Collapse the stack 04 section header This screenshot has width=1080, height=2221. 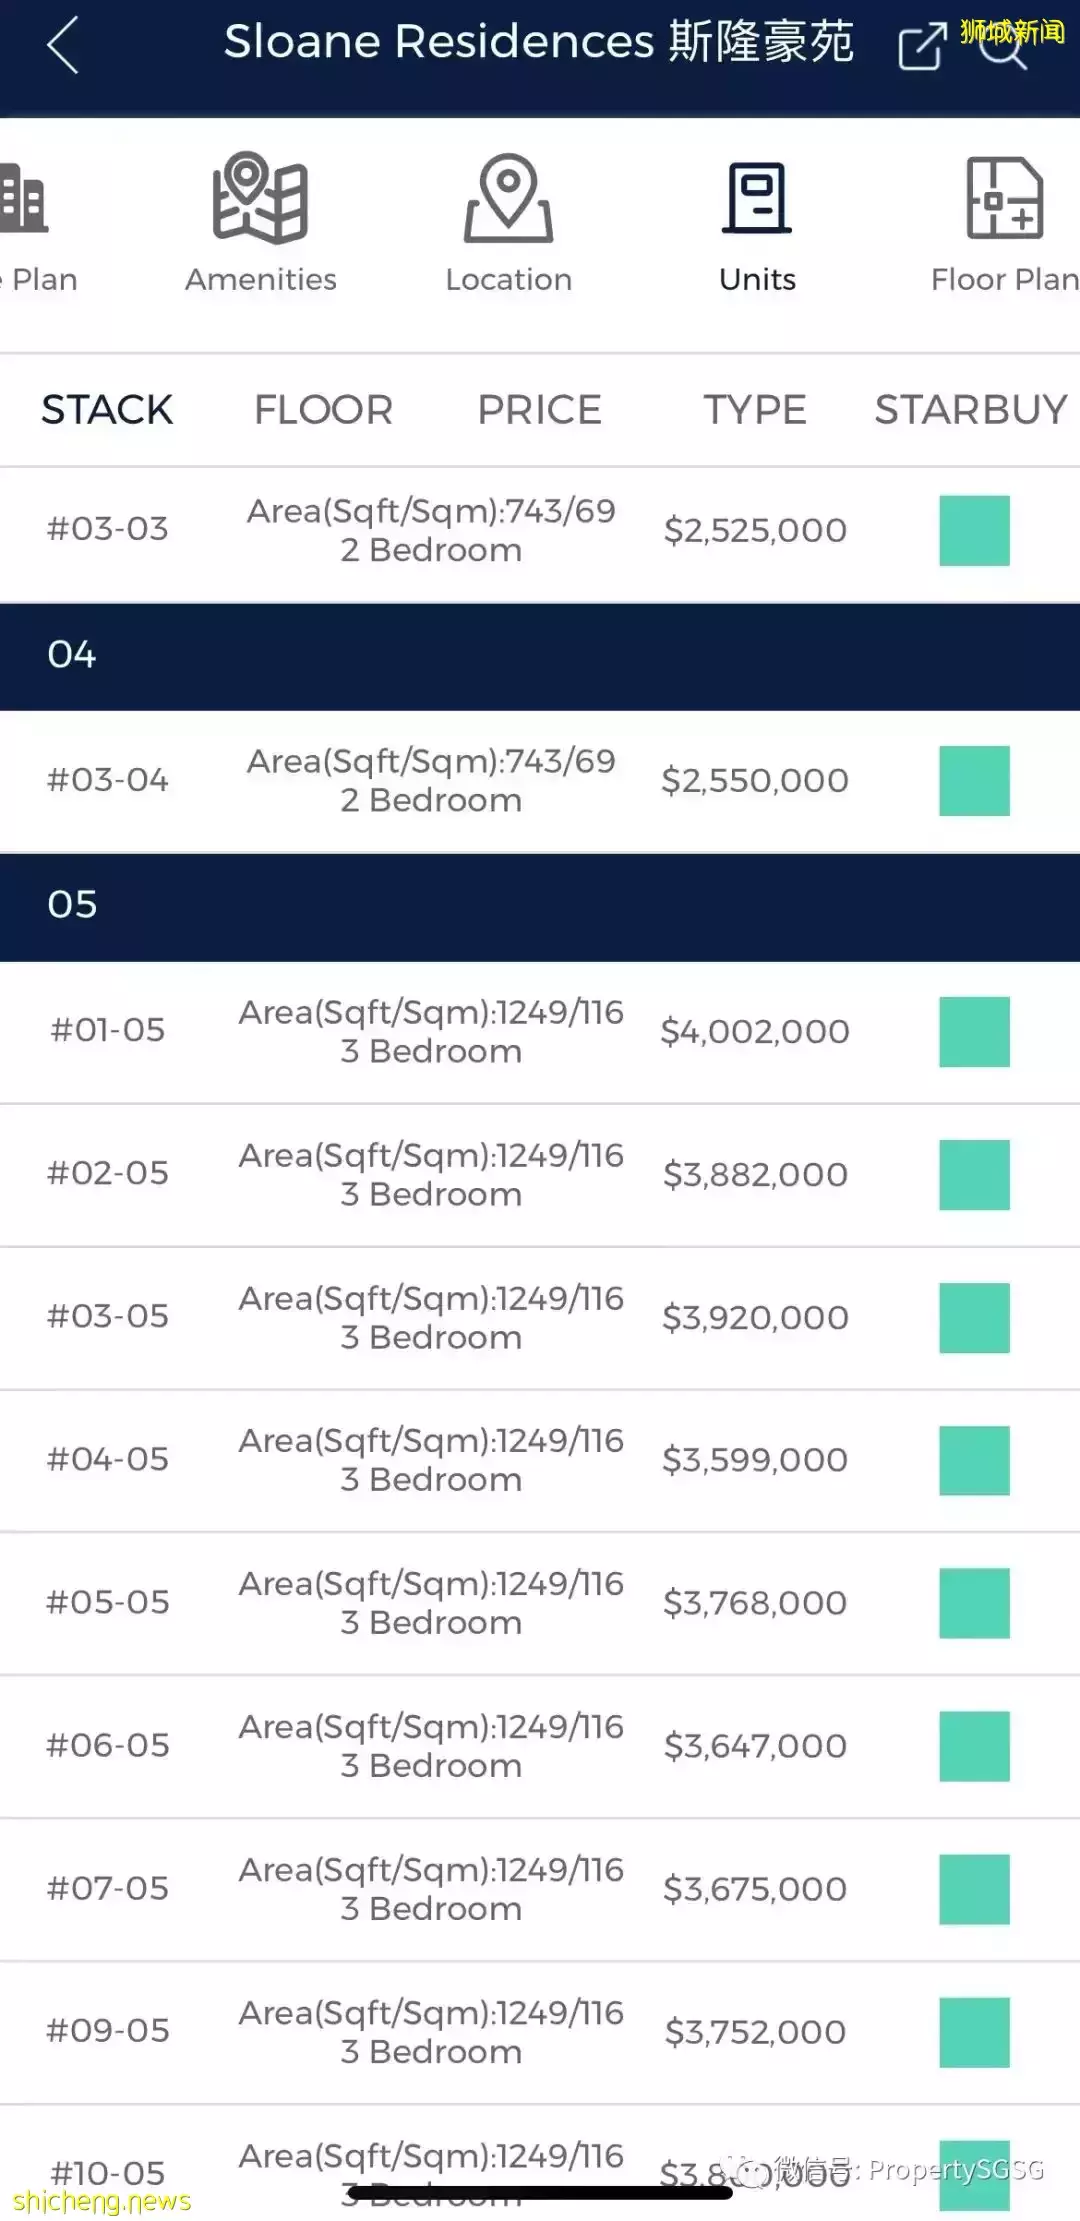540,656
